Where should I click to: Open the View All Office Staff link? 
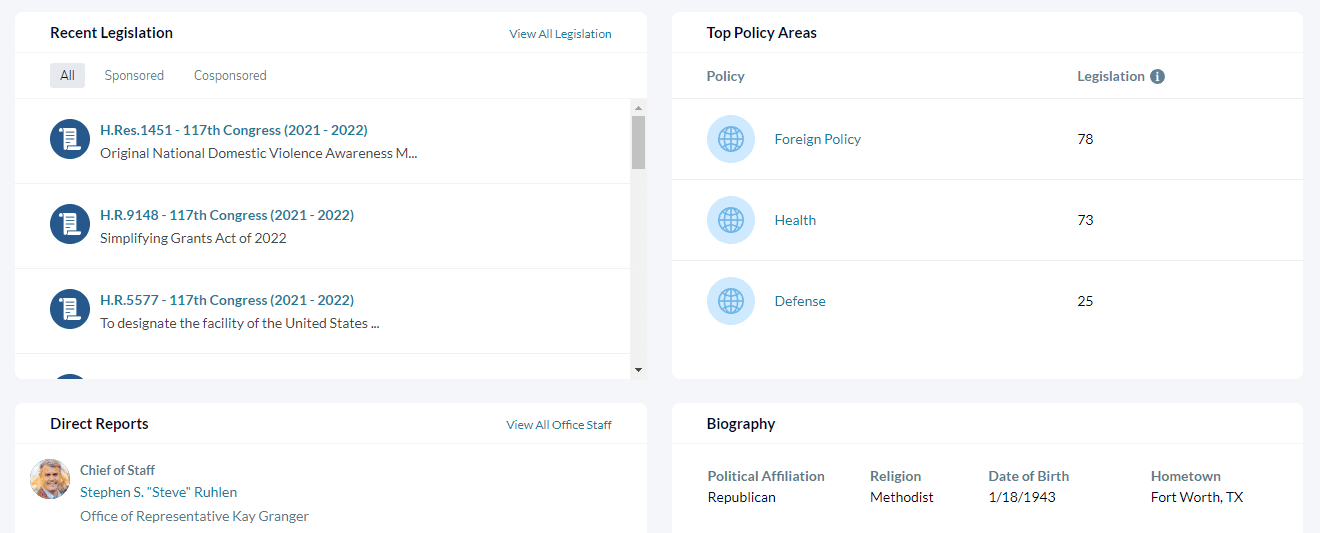(x=559, y=425)
